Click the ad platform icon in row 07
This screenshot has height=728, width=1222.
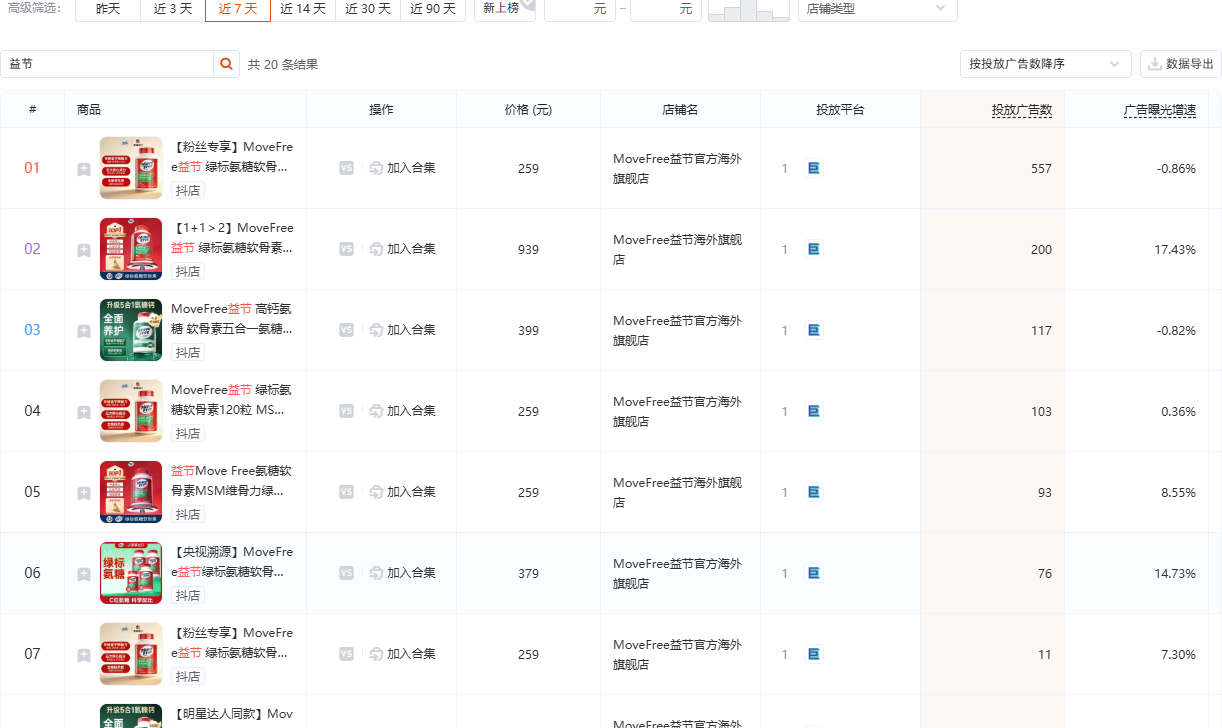point(814,654)
